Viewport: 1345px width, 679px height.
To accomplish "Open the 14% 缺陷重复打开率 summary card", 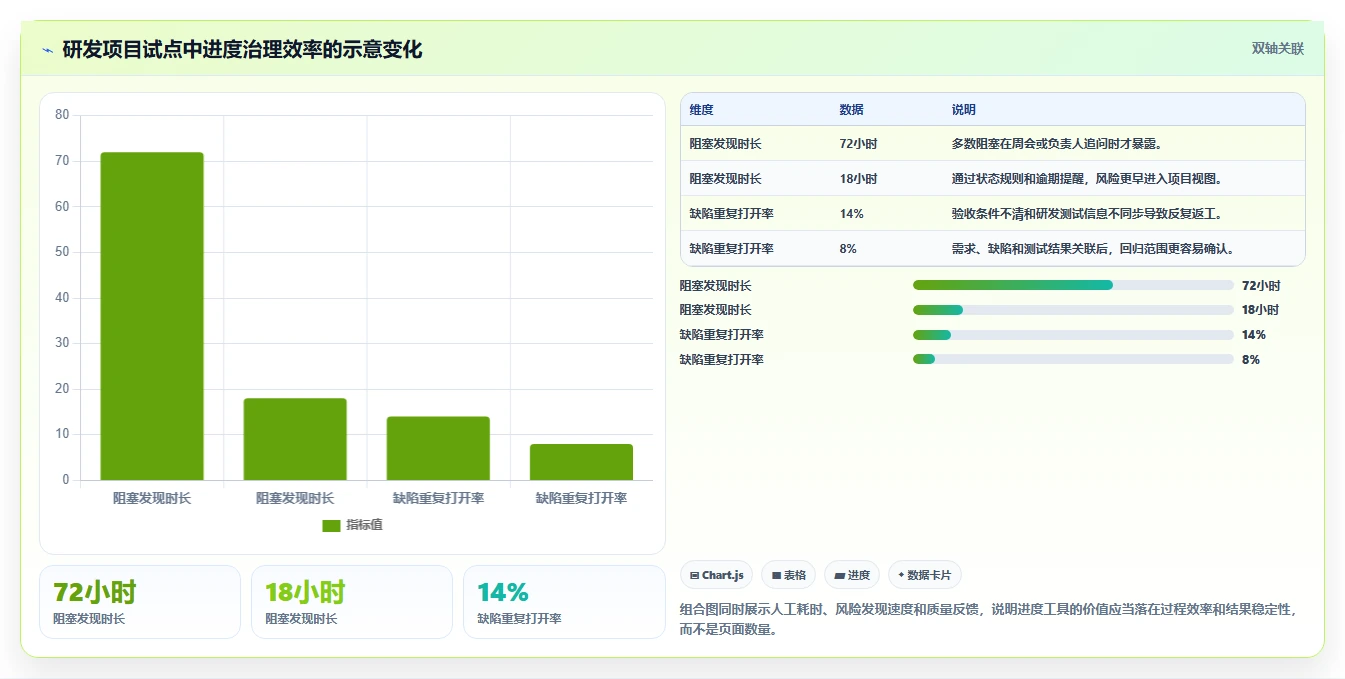I will coord(565,602).
